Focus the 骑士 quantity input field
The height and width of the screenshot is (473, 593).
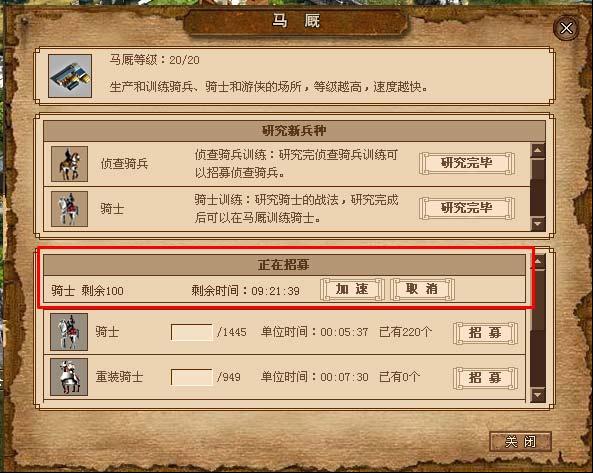click(x=192, y=332)
